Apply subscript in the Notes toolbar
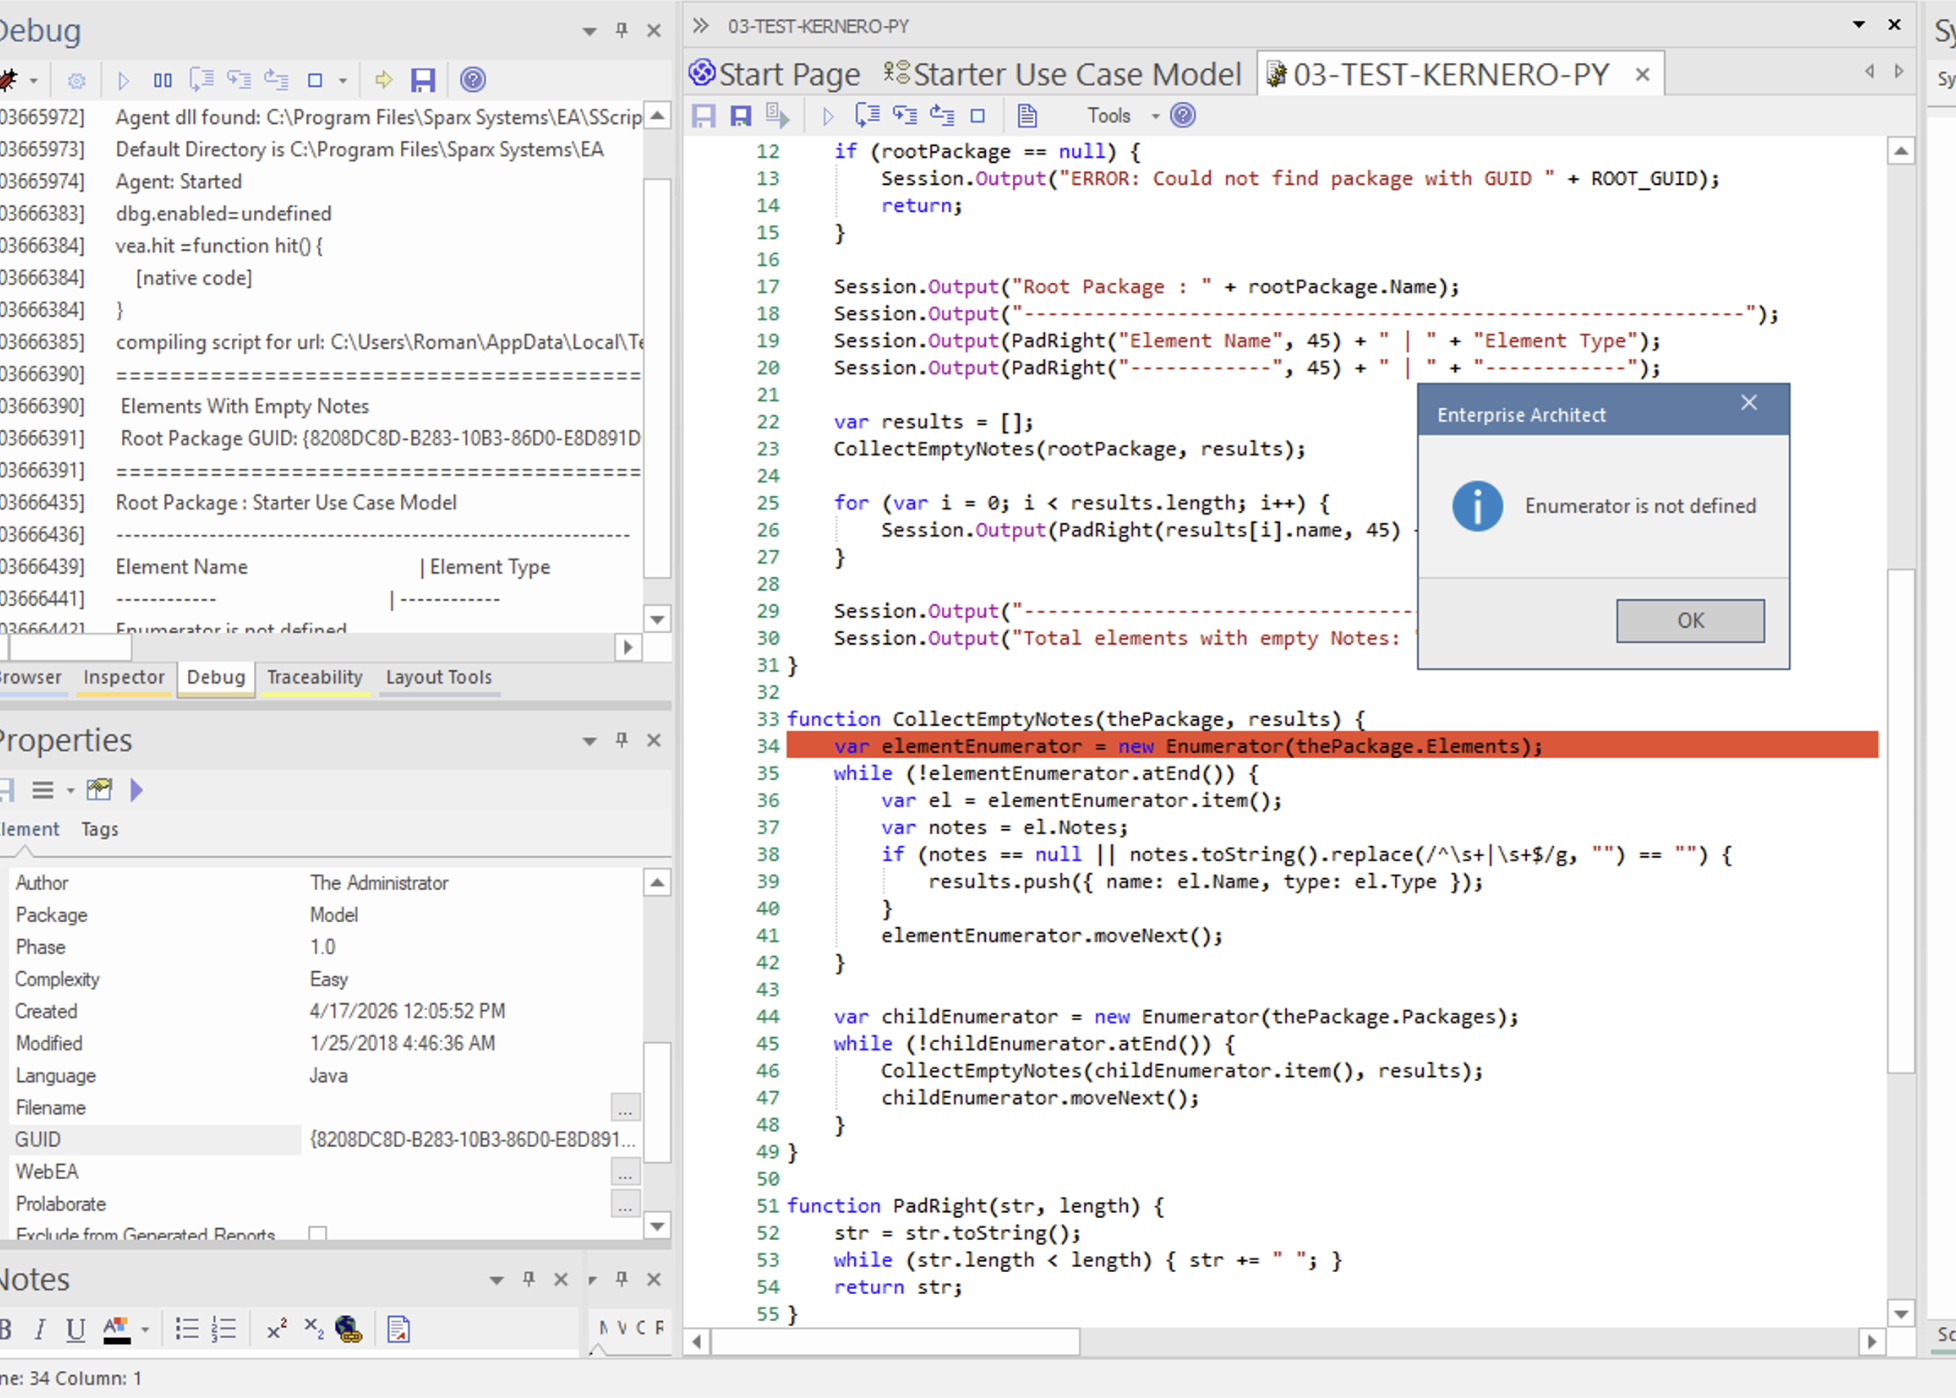 pyautogui.click(x=313, y=1329)
